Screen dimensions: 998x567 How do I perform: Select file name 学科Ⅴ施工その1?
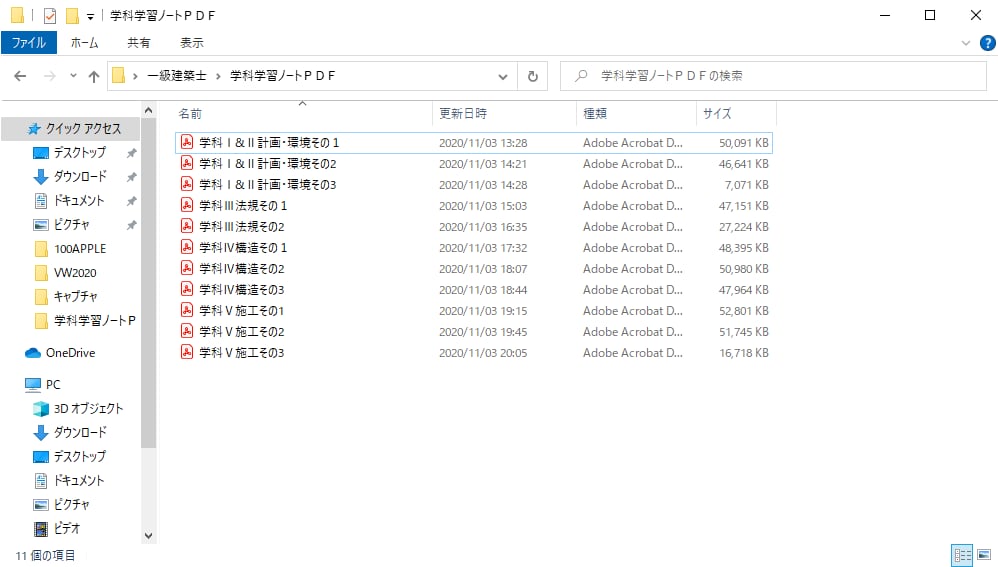click(242, 311)
